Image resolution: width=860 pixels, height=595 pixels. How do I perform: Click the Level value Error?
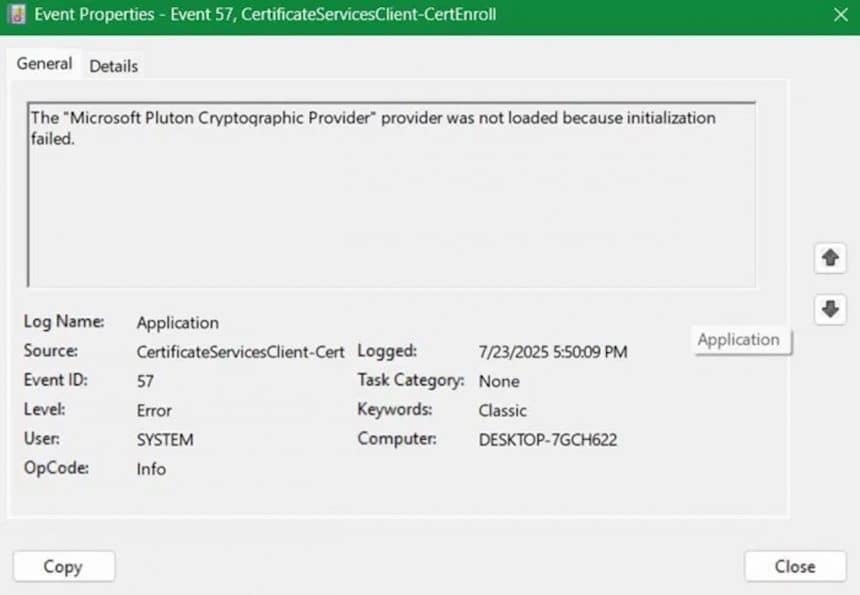(x=154, y=411)
